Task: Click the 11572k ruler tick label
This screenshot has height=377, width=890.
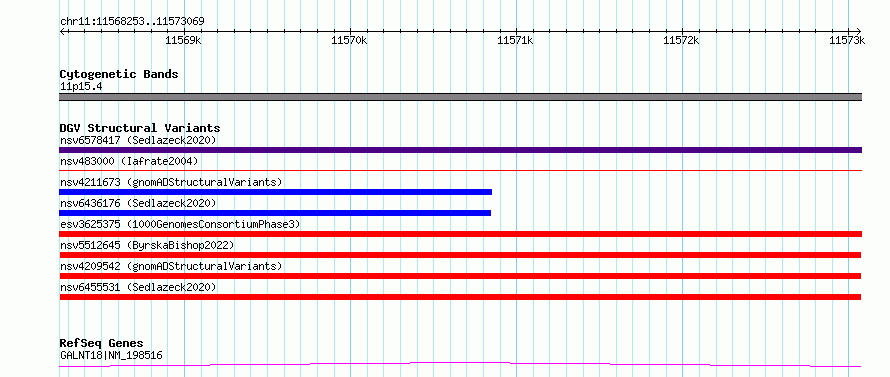Action: click(x=681, y=40)
